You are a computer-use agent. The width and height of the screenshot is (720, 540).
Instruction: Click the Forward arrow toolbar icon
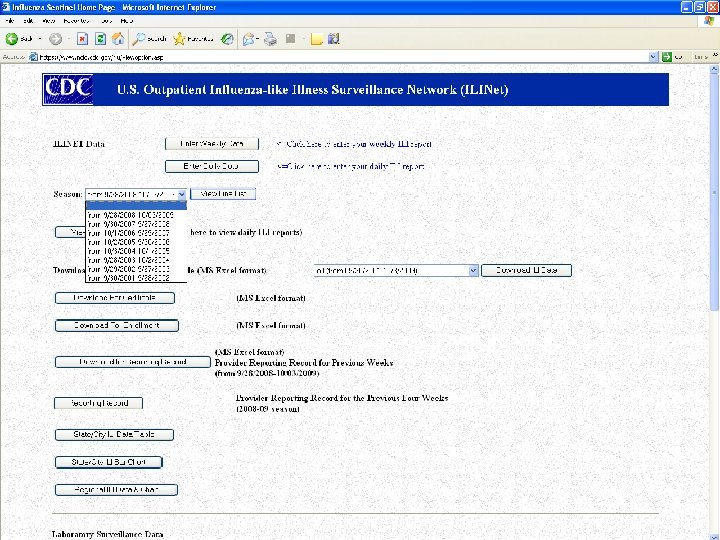point(55,39)
